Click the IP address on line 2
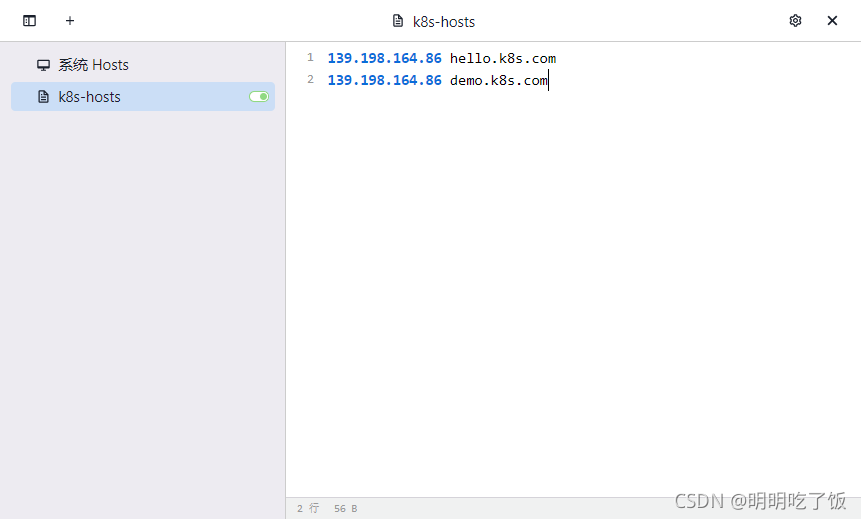The image size is (861, 519). pos(384,80)
